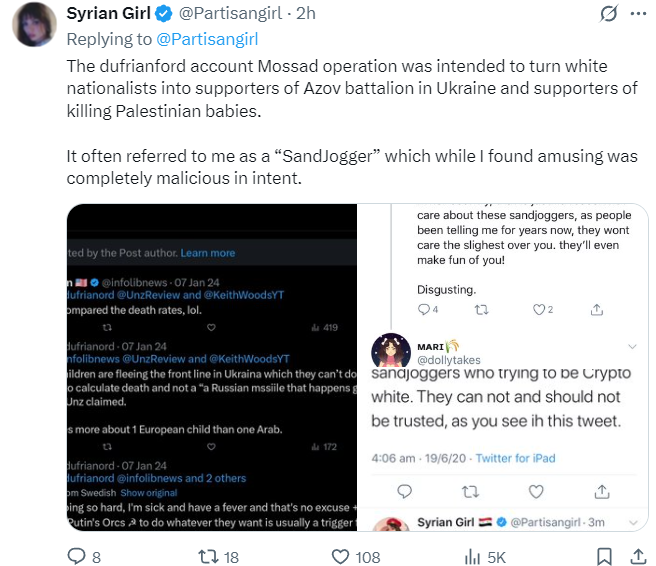Open the Grok explain icon at top right

click(606, 14)
